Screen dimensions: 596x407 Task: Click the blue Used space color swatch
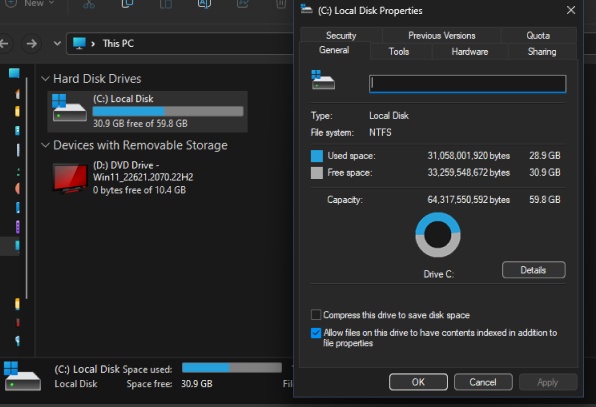click(x=317, y=156)
